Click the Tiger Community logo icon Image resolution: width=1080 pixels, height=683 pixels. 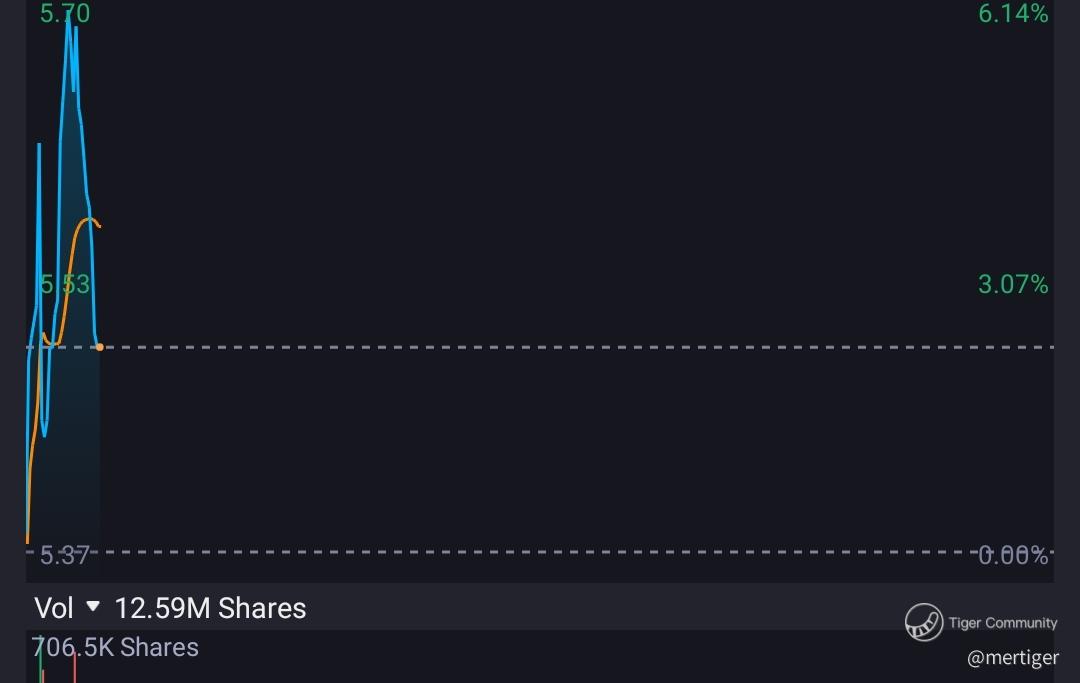[924, 622]
